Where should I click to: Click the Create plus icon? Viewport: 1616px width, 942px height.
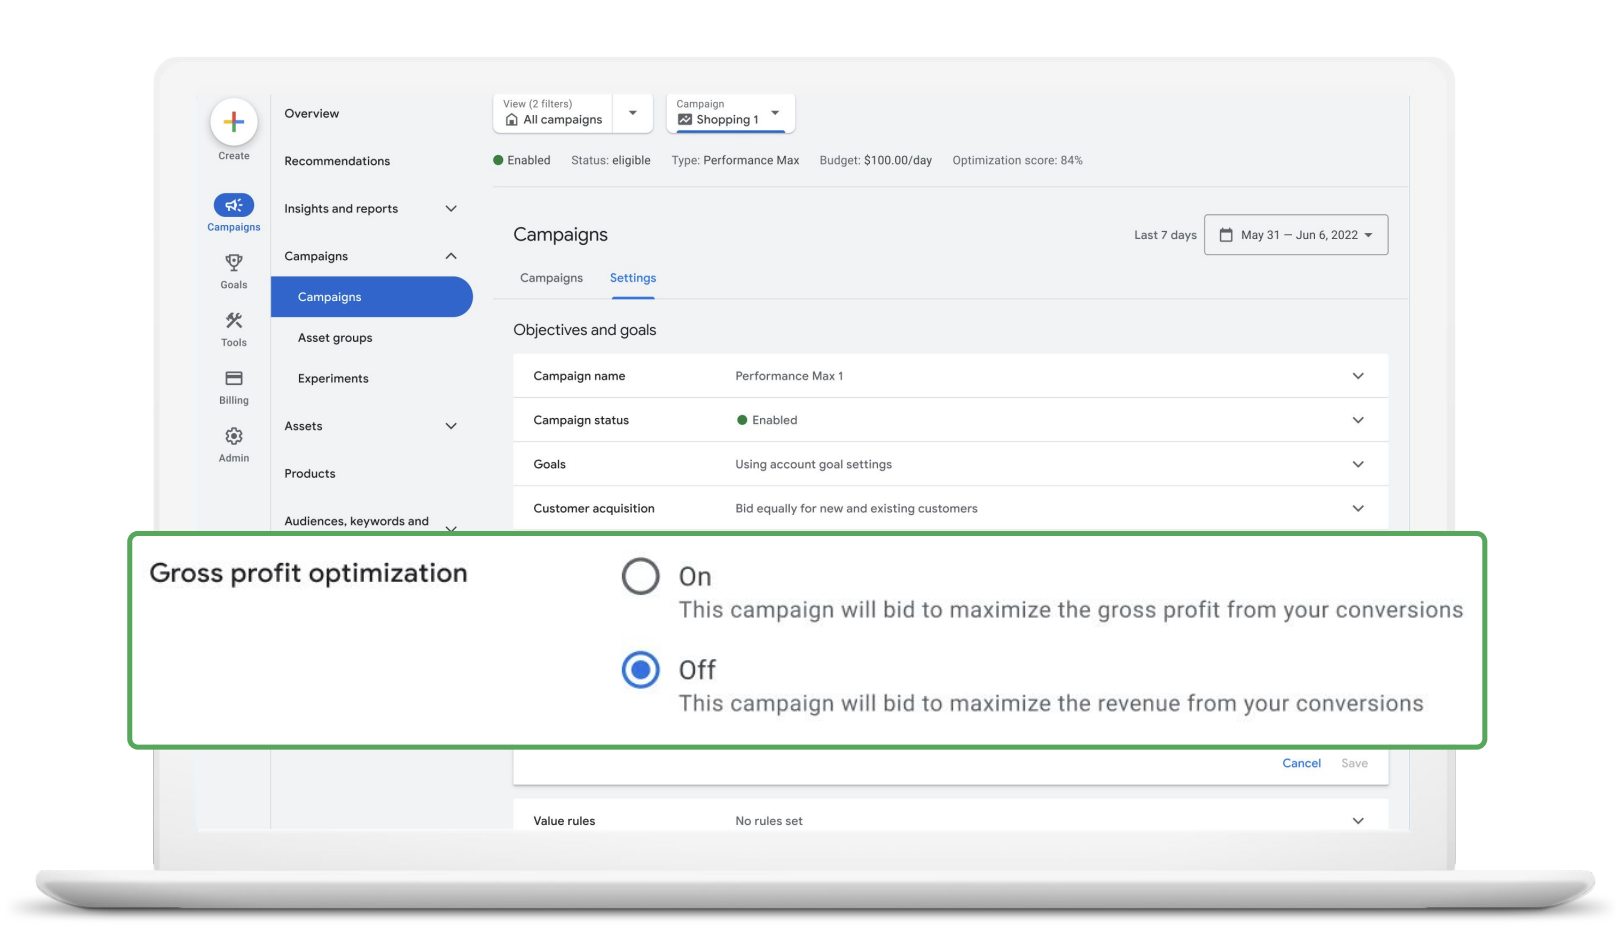pyautogui.click(x=234, y=122)
